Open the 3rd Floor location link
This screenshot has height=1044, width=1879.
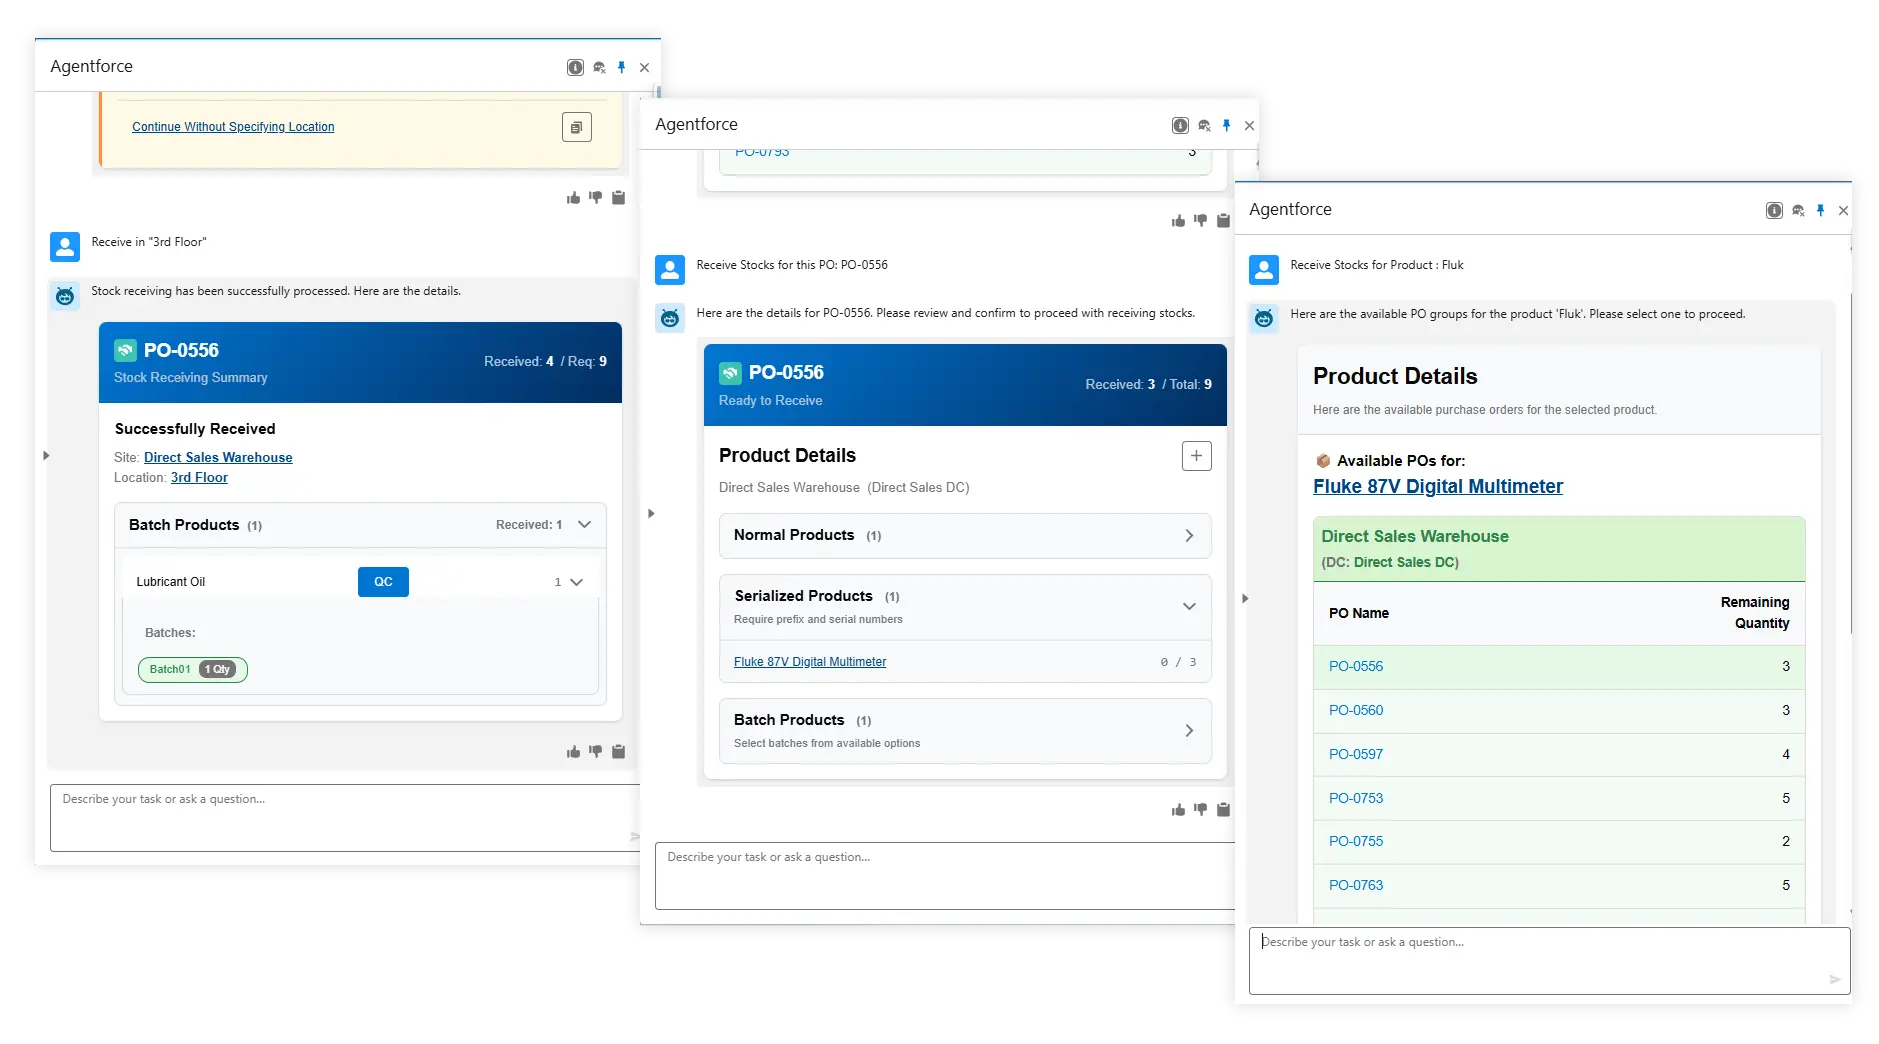point(199,477)
